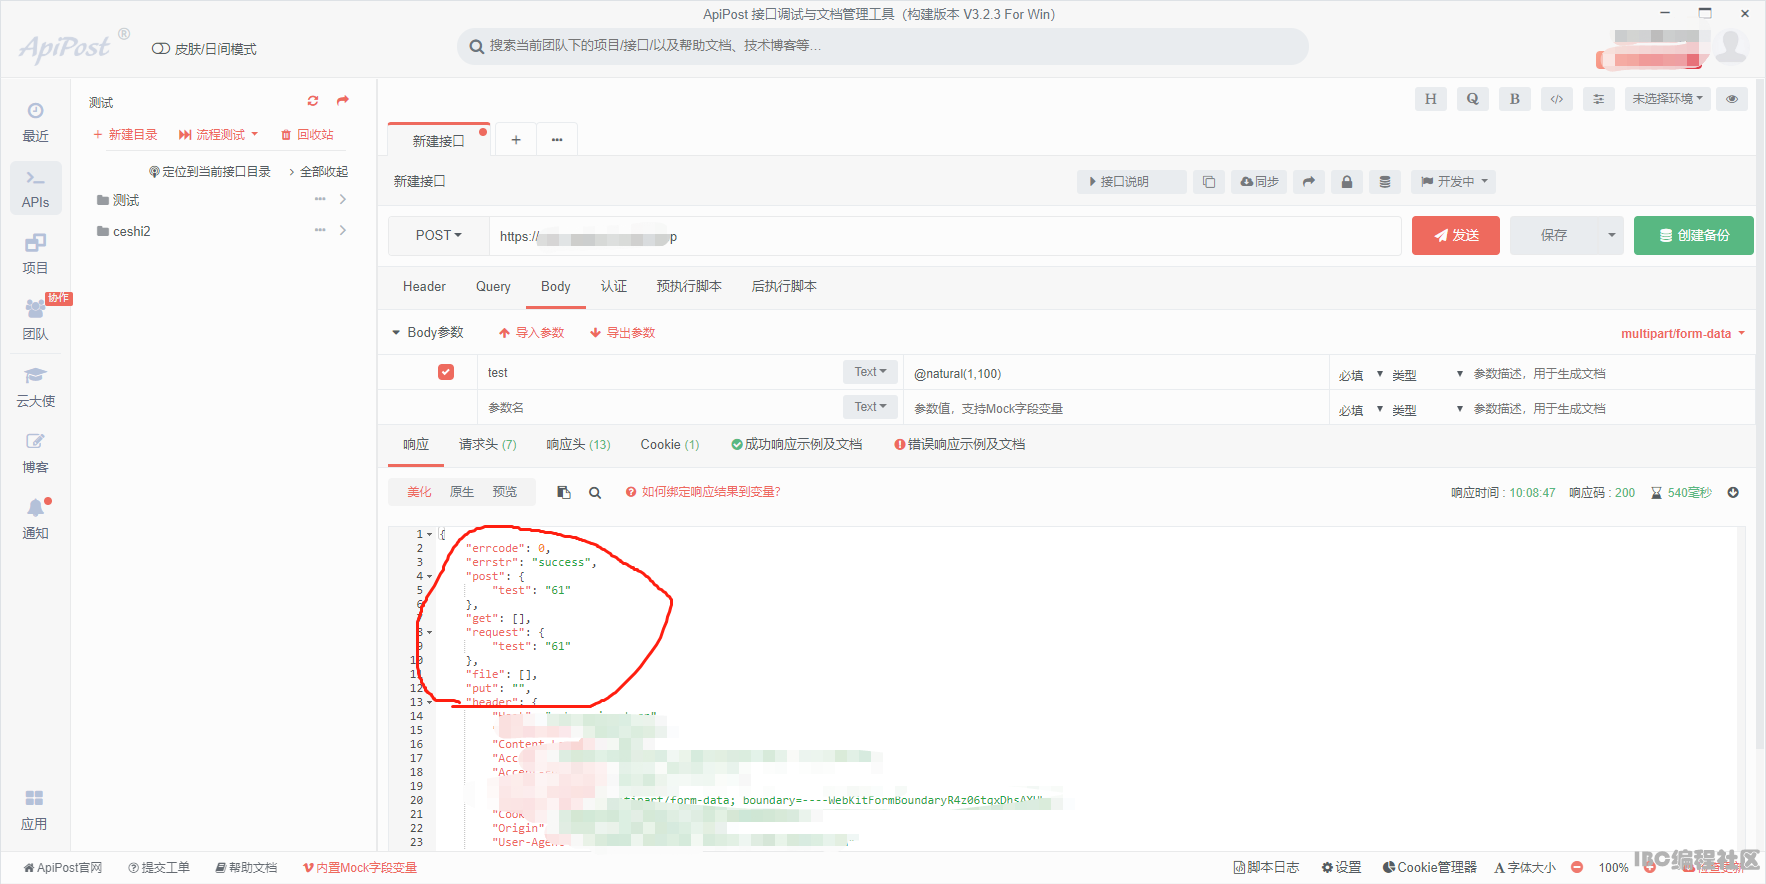Open 内置Mock字段变量 link in footer

pyautogui.click(x=360, y=868)
